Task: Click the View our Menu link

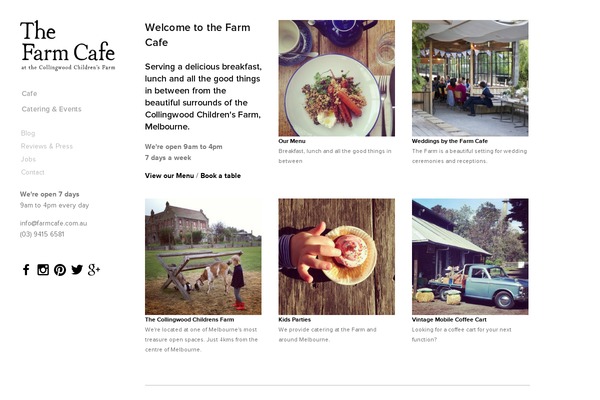Action: pyautogui.click(x=169, y=176)
